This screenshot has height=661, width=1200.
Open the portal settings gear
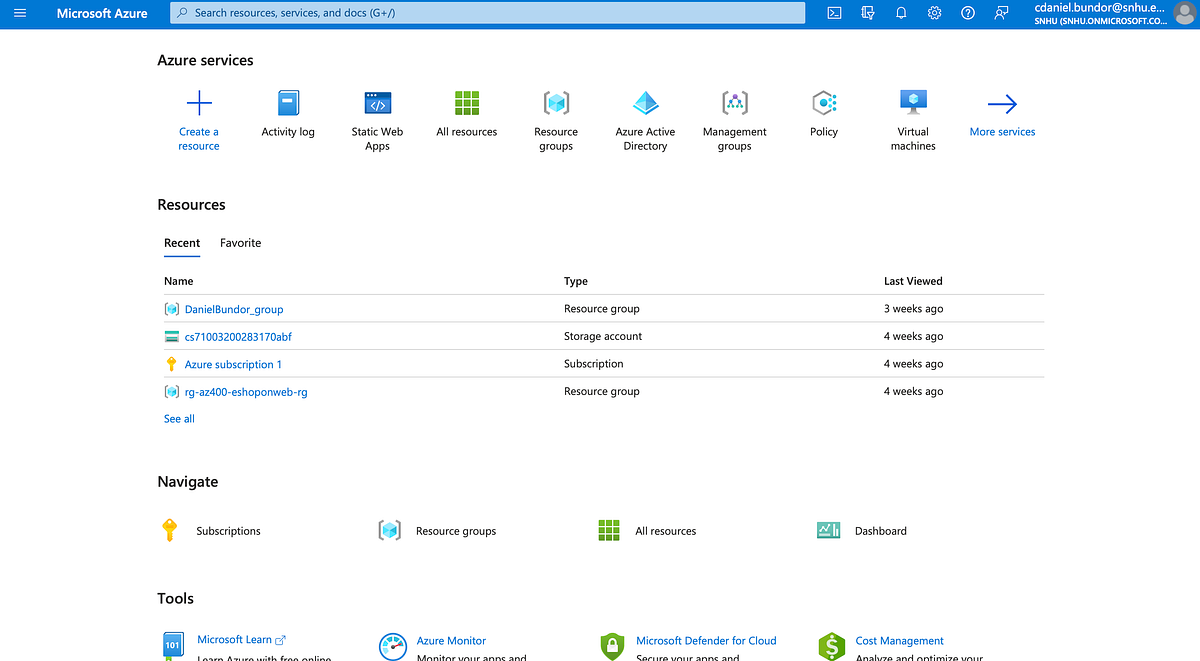coord(934,13)
